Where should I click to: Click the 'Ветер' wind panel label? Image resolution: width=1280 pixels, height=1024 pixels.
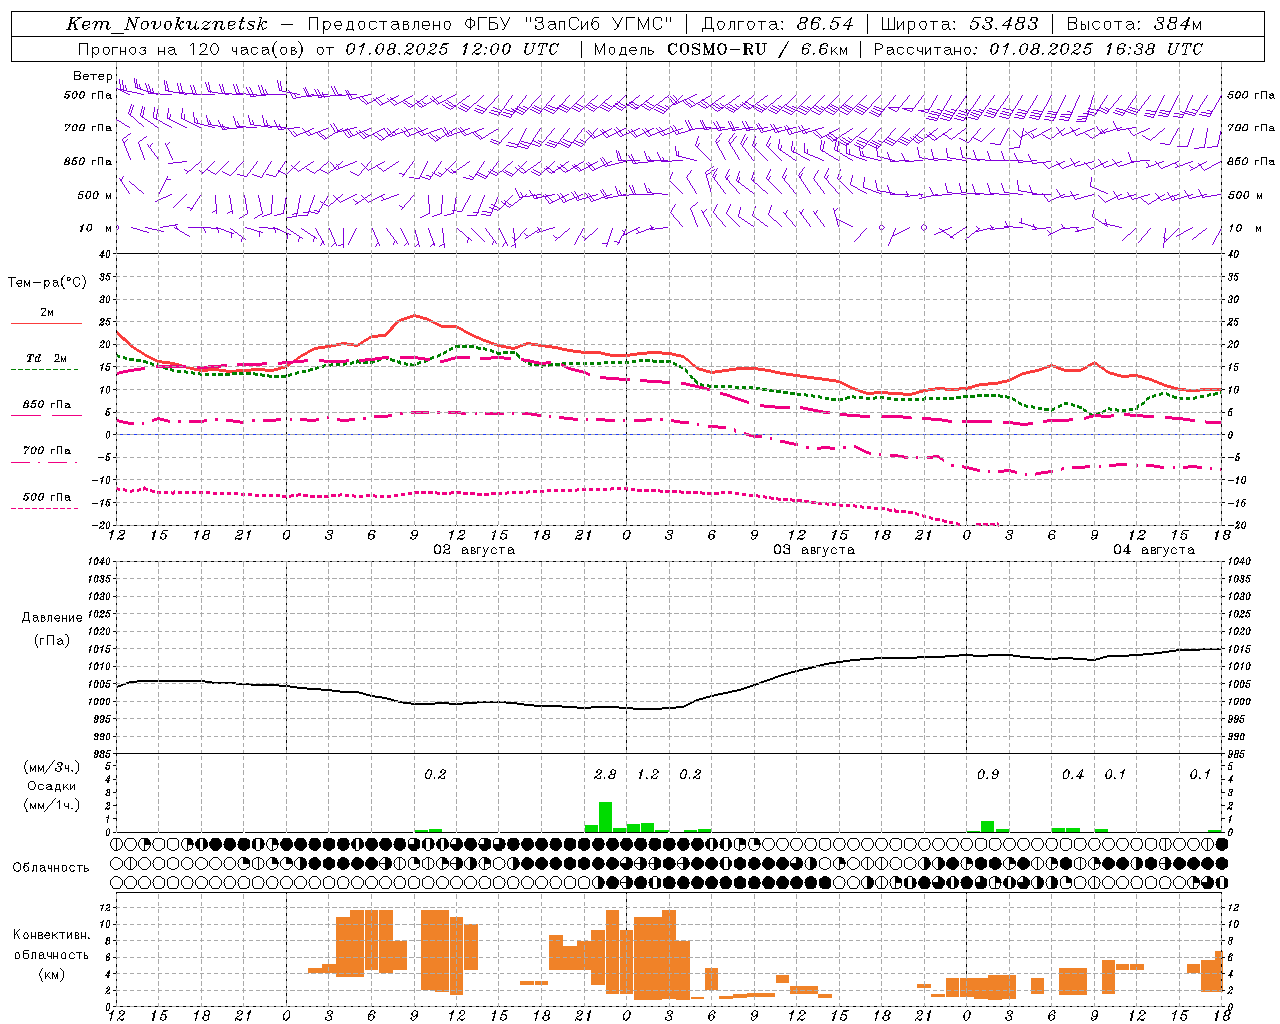[x=92, y=76]
